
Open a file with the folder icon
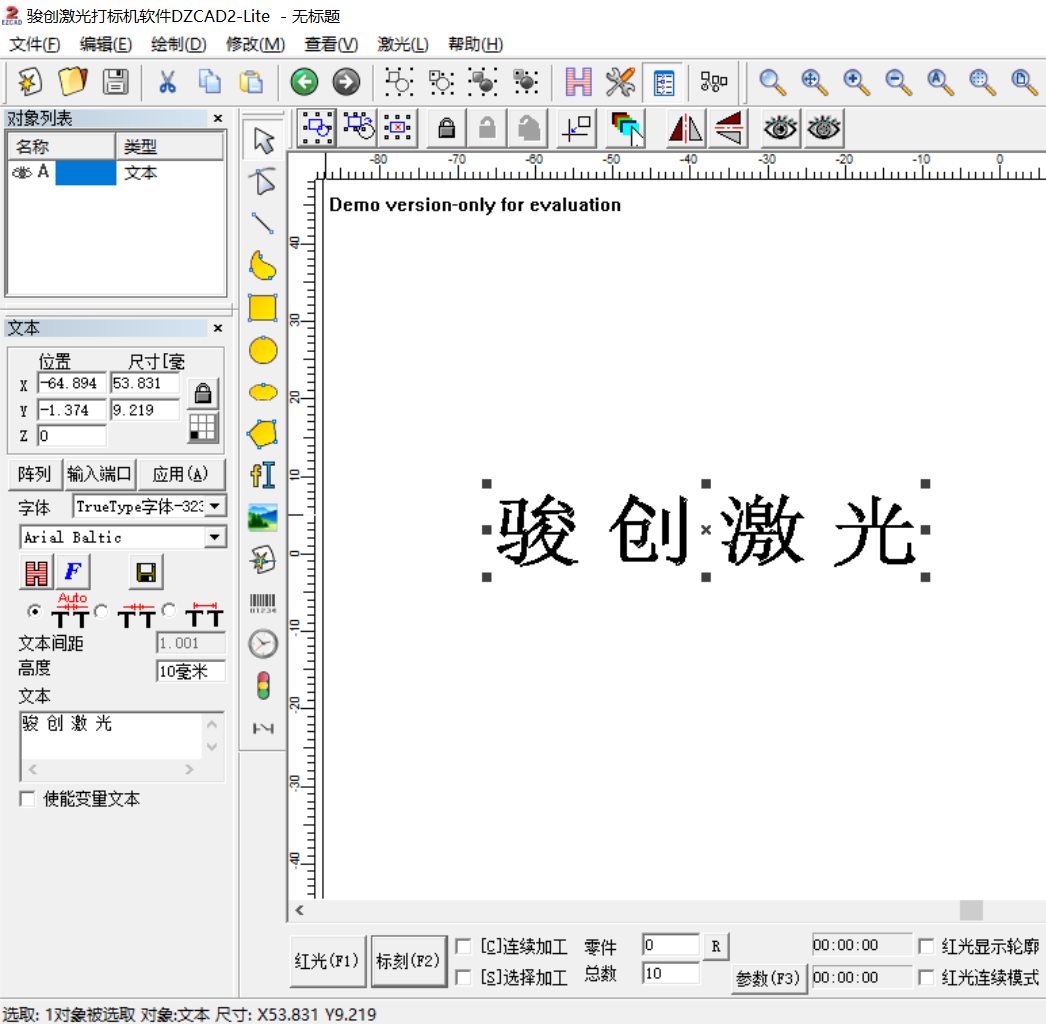(x=72, y=82)
